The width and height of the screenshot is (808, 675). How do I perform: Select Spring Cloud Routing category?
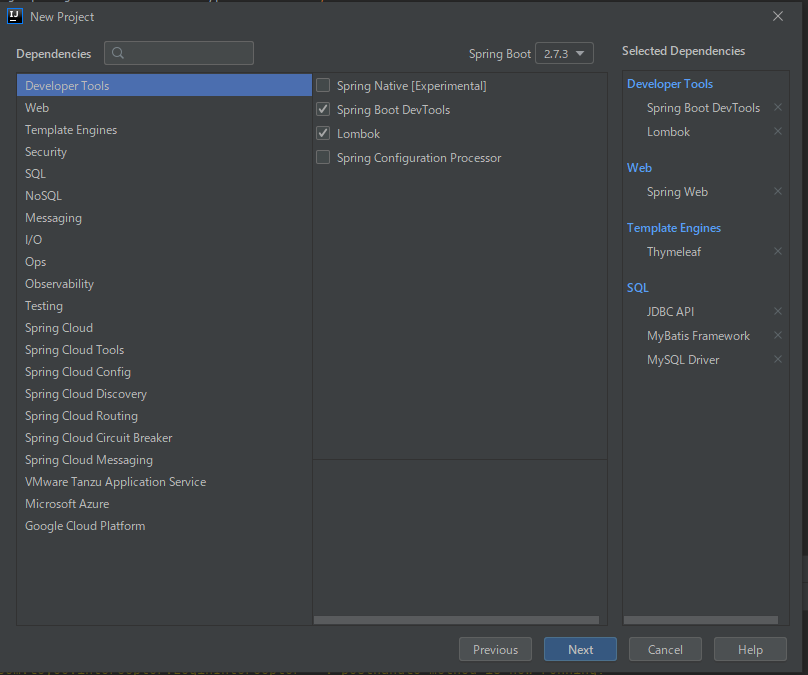164,416
